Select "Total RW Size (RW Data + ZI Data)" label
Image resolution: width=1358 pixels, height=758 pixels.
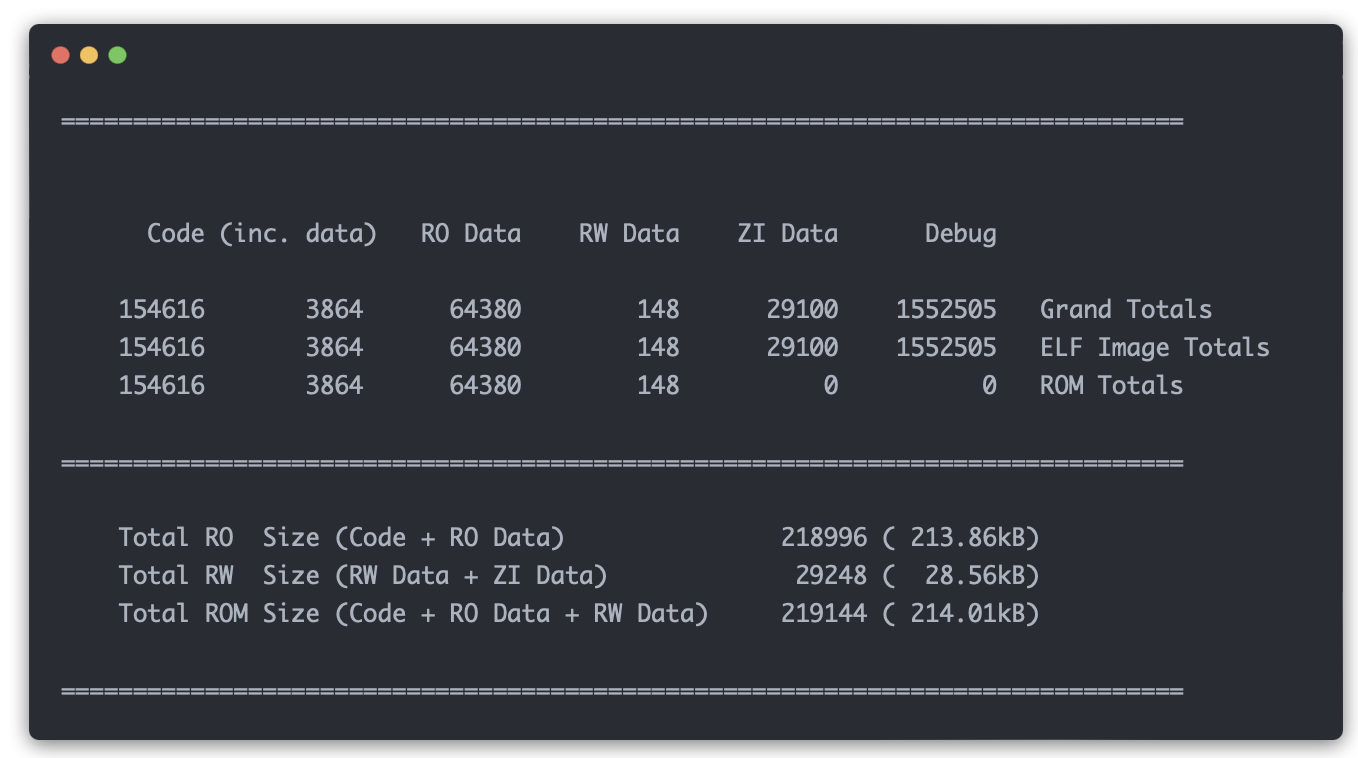click(363, 576)
